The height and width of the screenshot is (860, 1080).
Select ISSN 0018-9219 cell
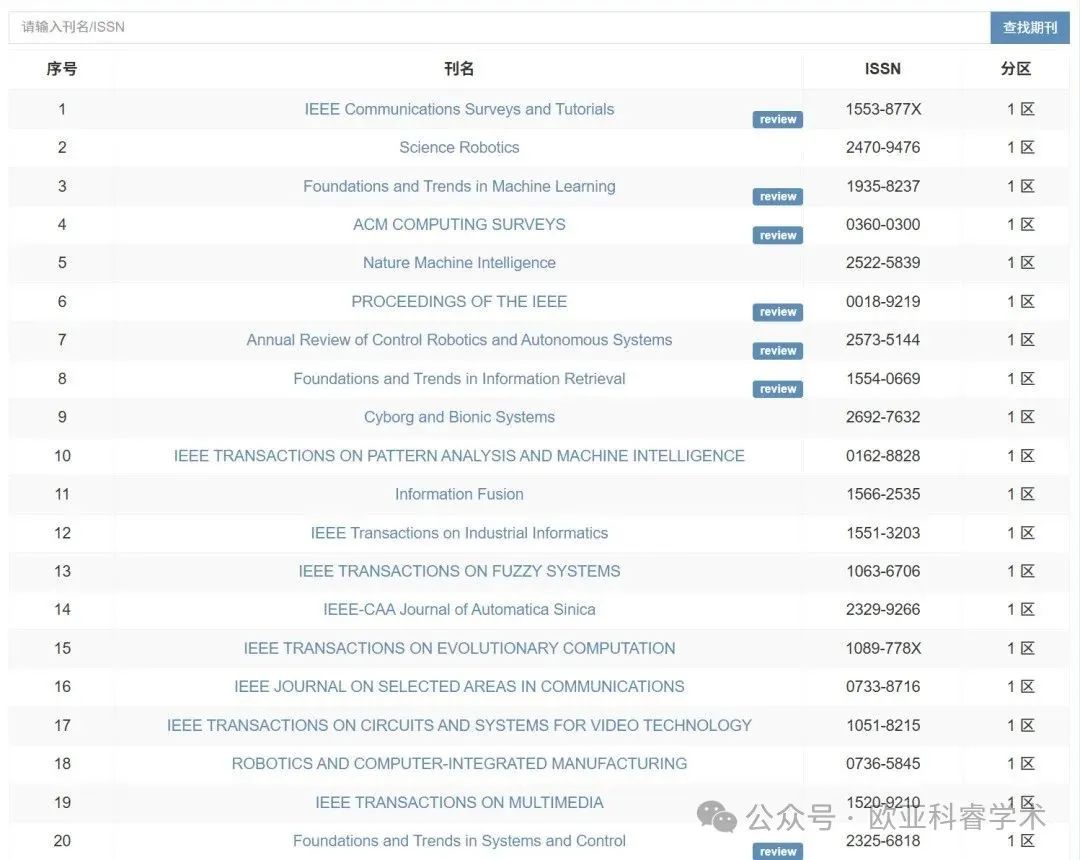click(883, 302)
